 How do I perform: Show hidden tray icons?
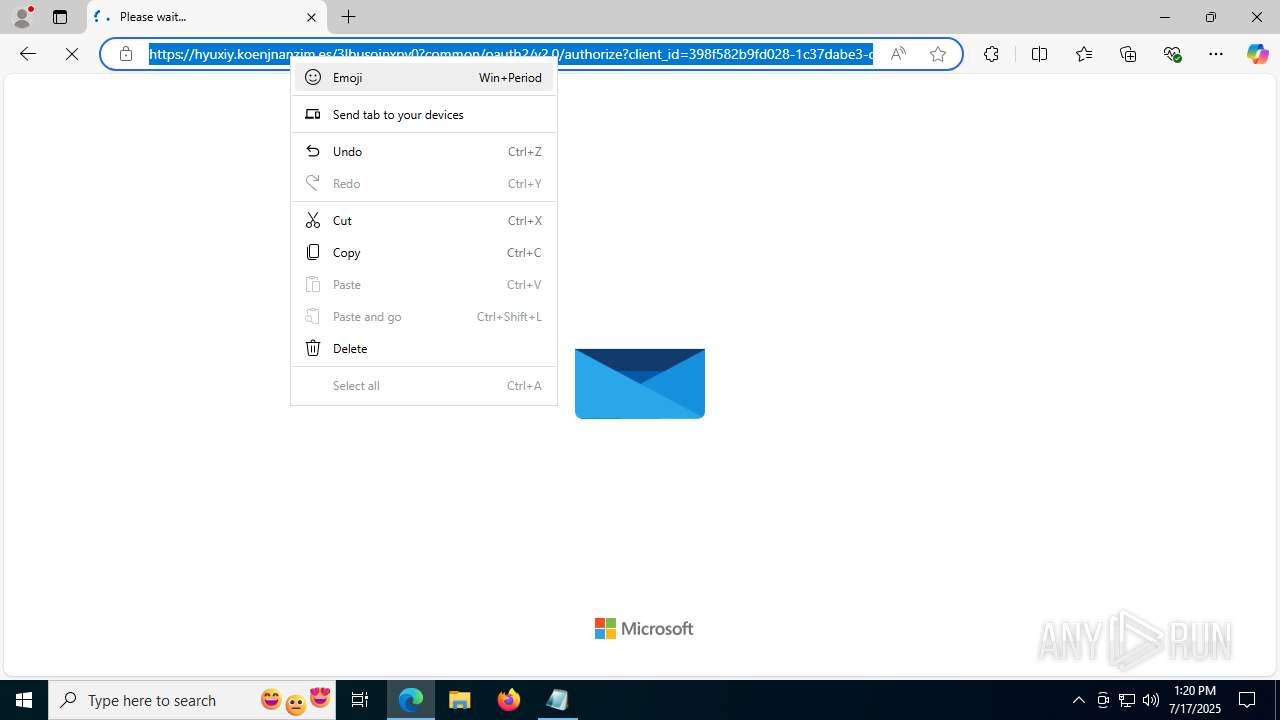pos(1078,700)
